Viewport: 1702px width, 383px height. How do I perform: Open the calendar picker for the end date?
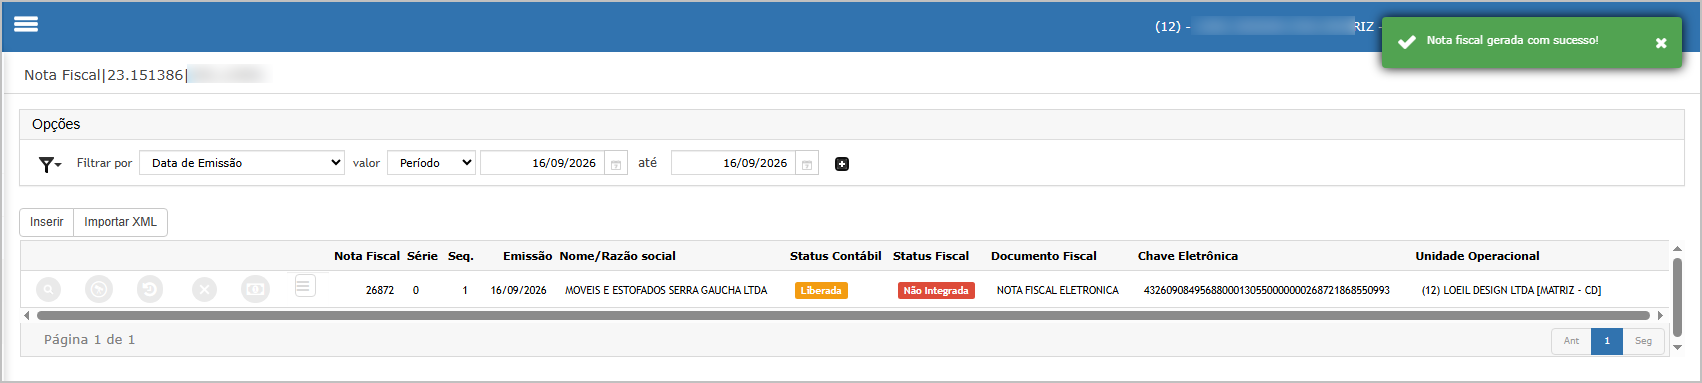pyautogui.click(x=807, y=164)
